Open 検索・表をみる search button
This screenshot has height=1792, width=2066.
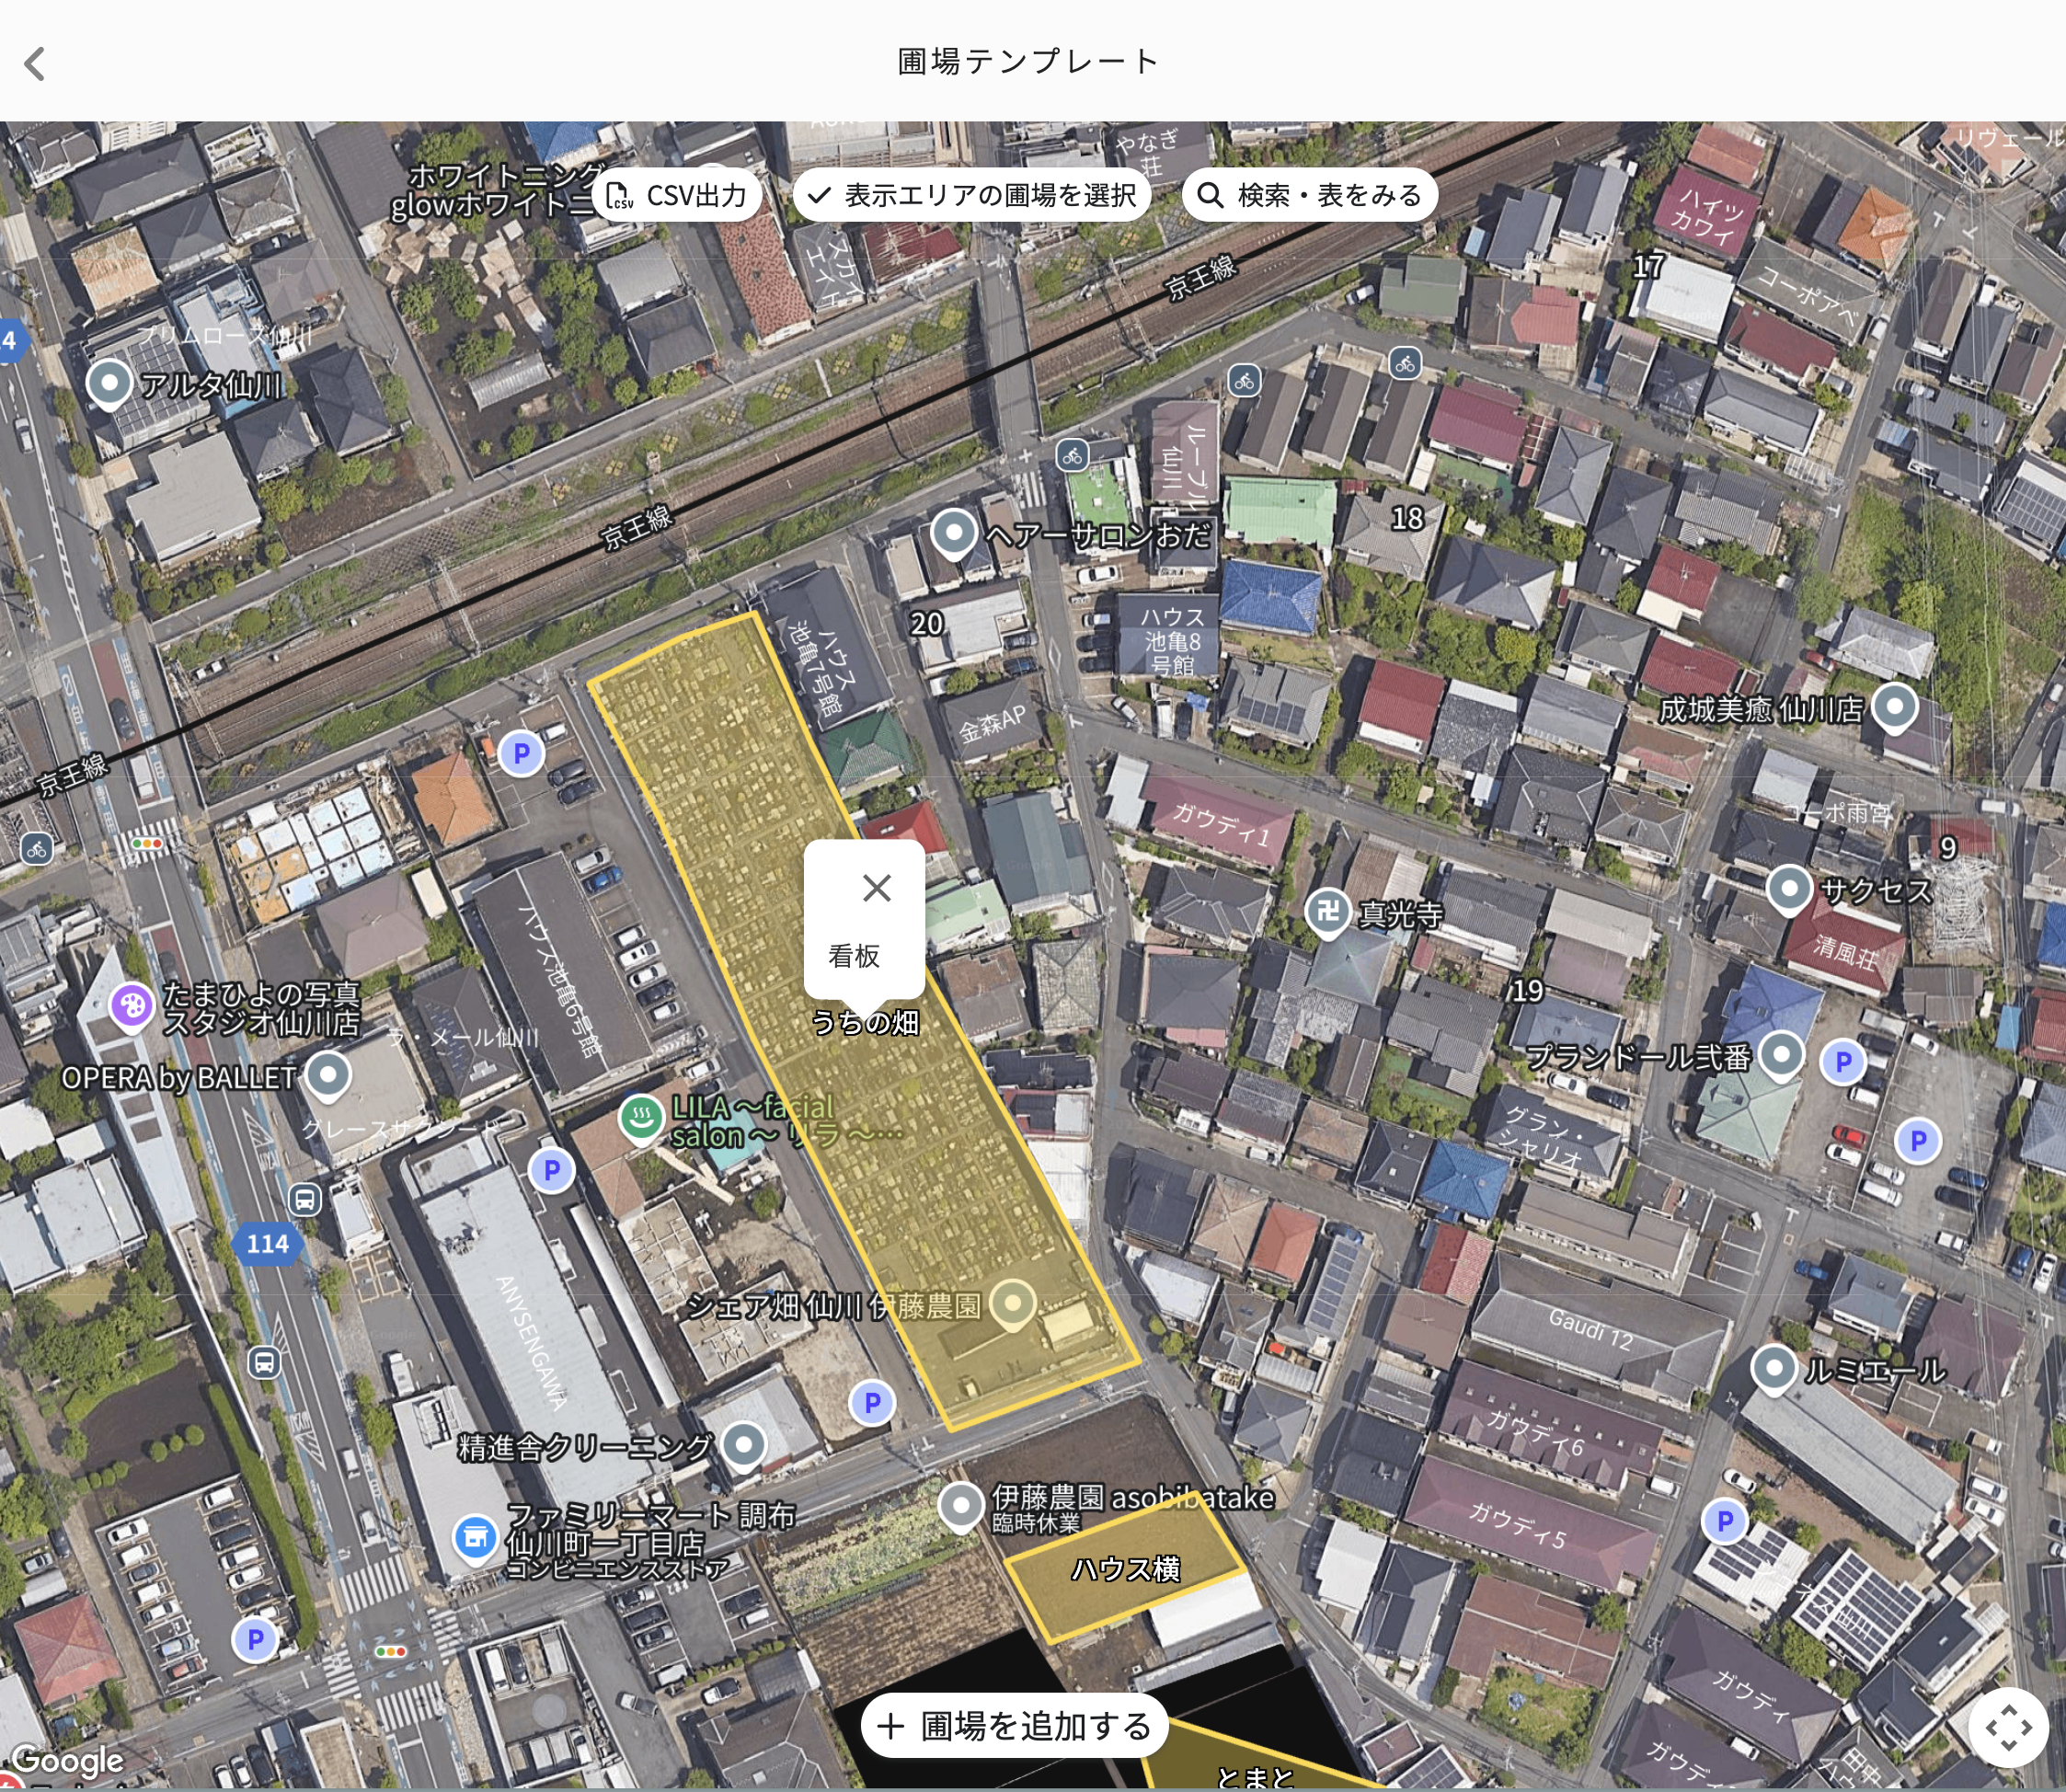coord(1309,195)
